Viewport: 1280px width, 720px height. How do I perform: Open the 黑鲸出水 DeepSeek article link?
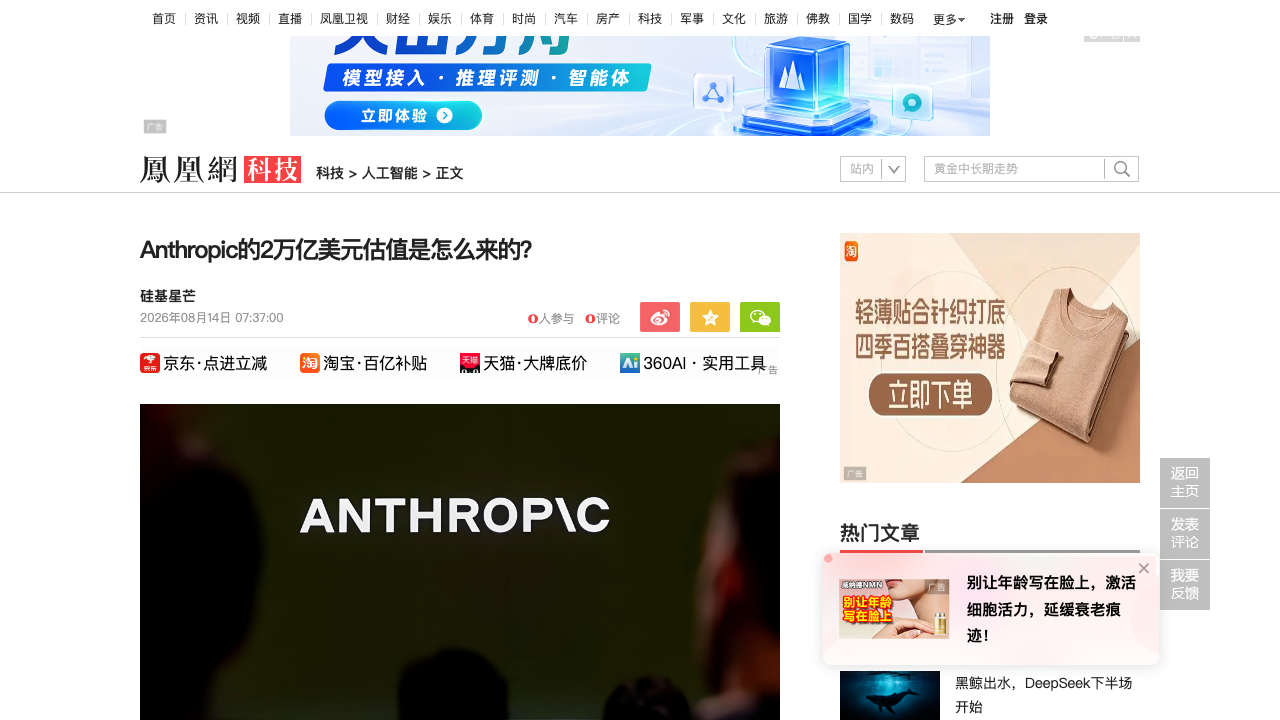pyautogui.click(x=1044, y=695)
